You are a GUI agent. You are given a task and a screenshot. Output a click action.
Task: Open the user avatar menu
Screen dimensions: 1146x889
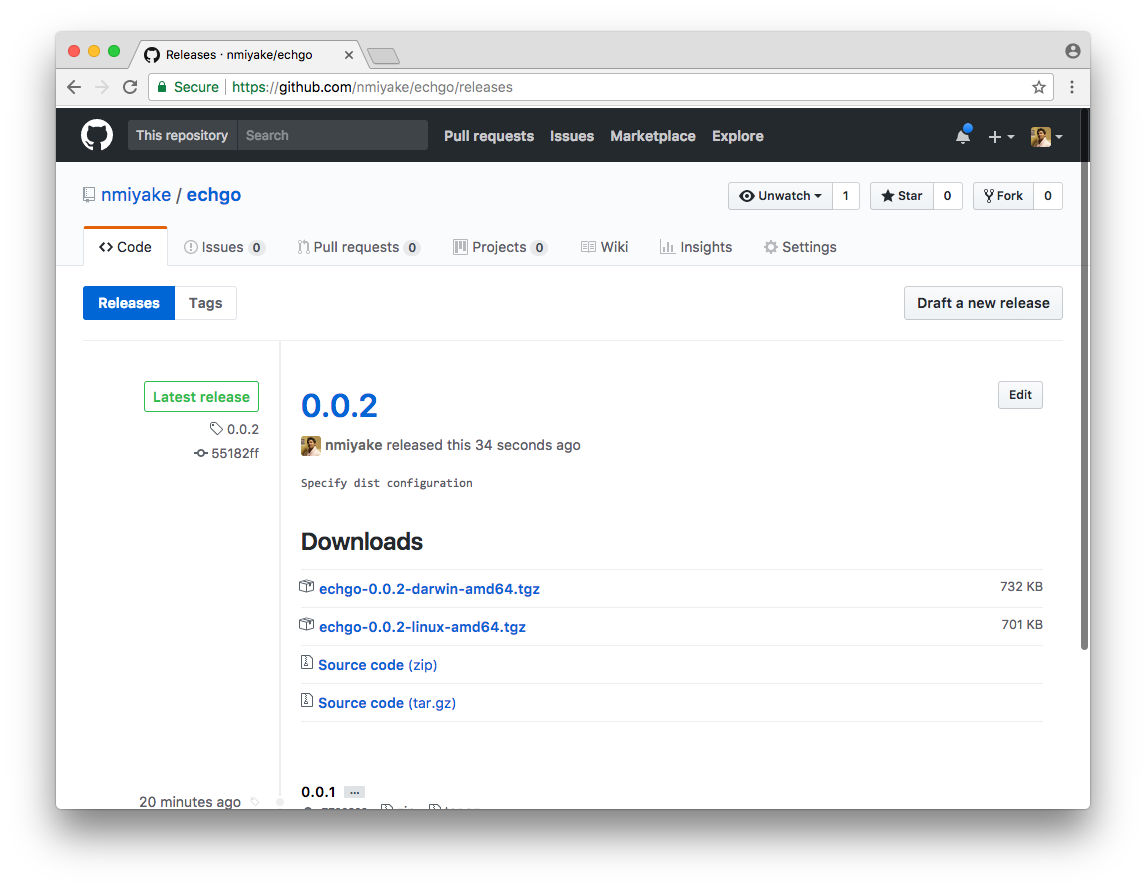coord(1046,137)
